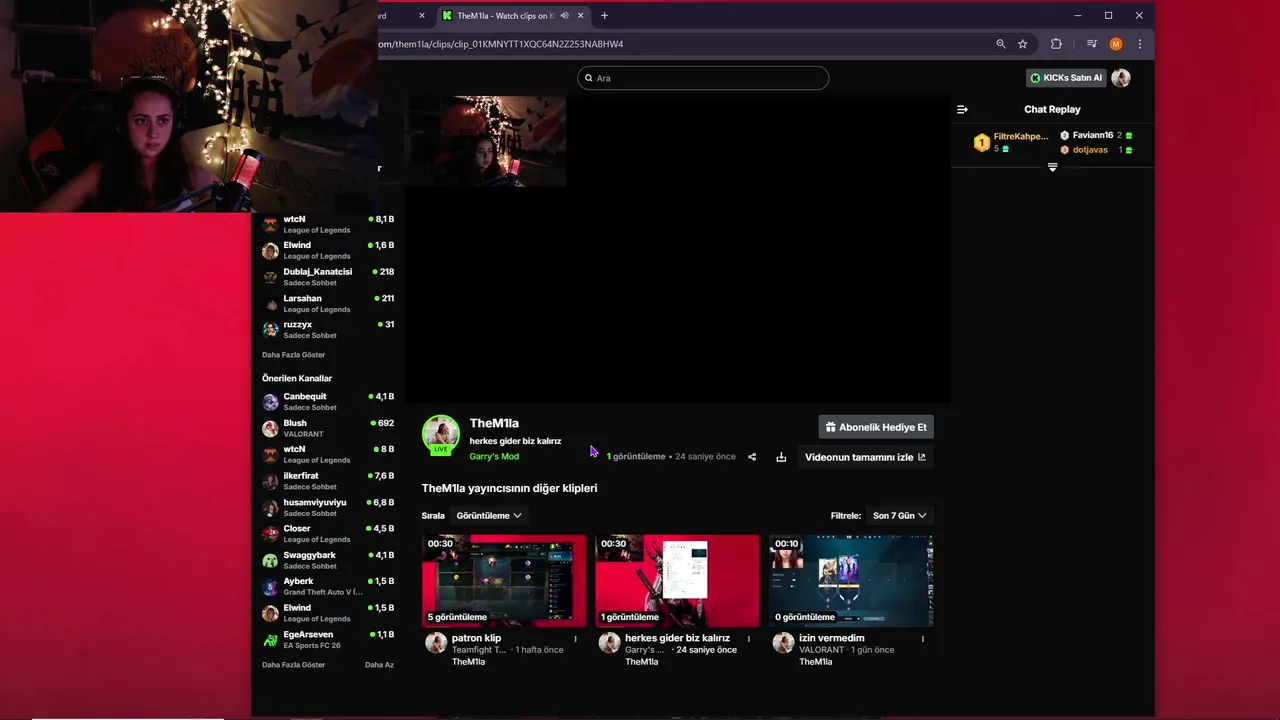Image resolution: width=1280 pixels, height=720 pixels.
Task: Click Daha Fazla Göster under recommended channels
Action: pyautogui.click(x=293, y=665)
